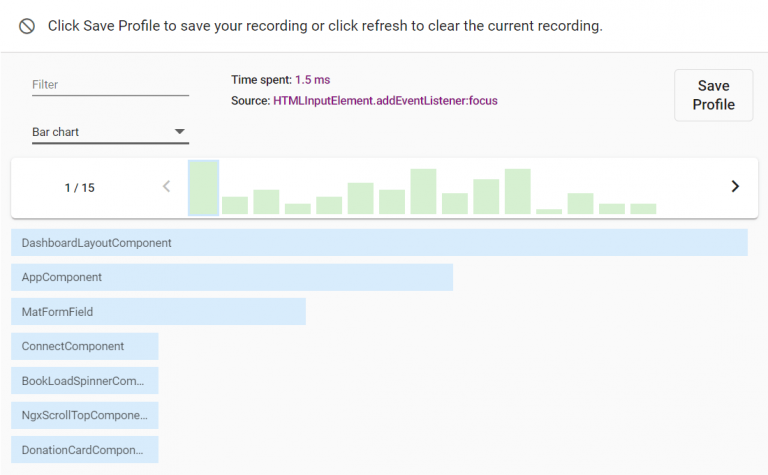Go to the next frame with right chevron

735,186
